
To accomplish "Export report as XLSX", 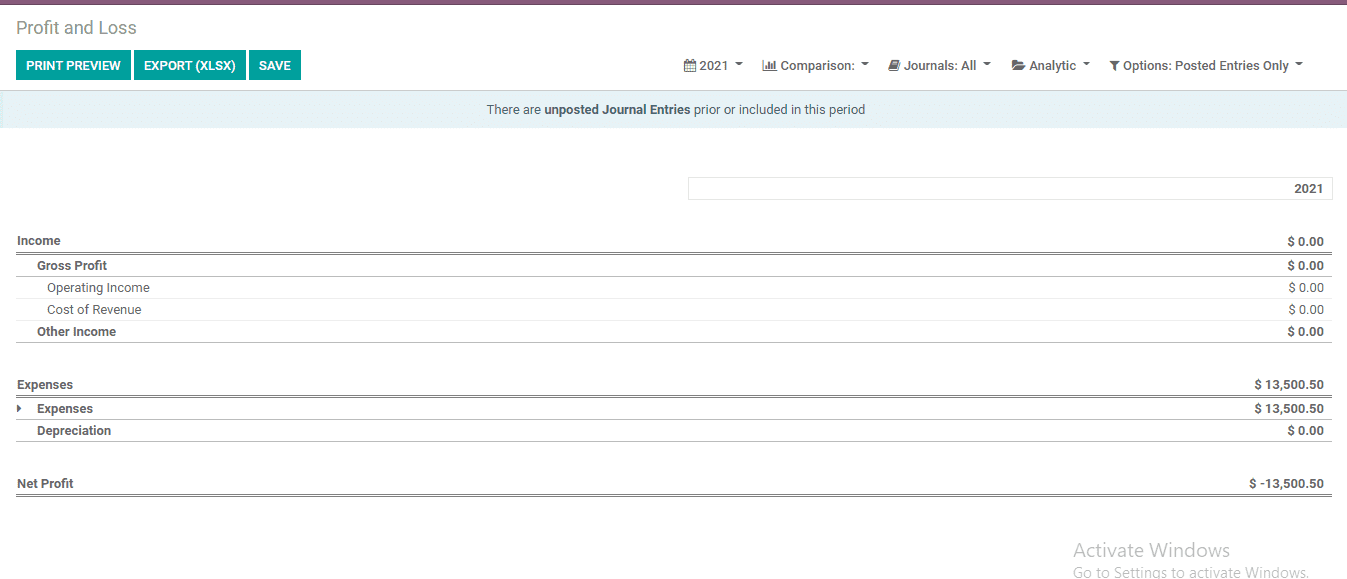I will pos(190,65).
